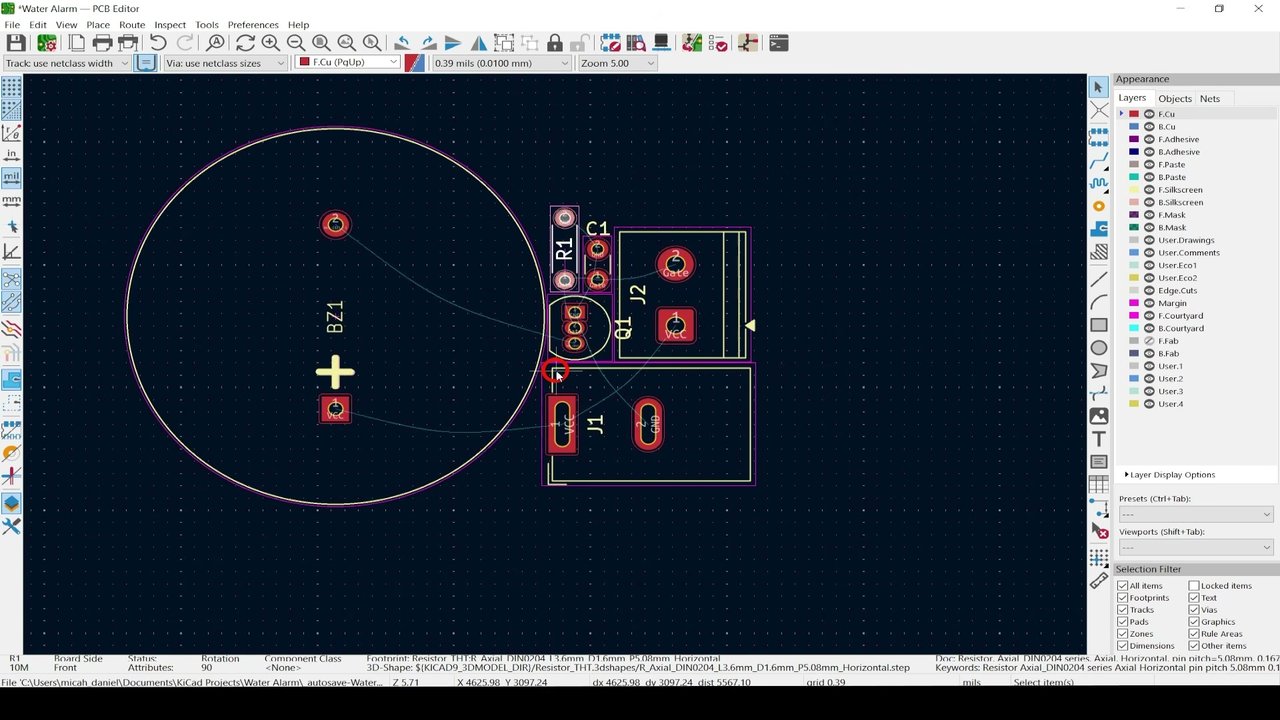Toggle the Locked items checkbox
The width and height of the screenshot is (1280, 720).
coord(1194,586)
